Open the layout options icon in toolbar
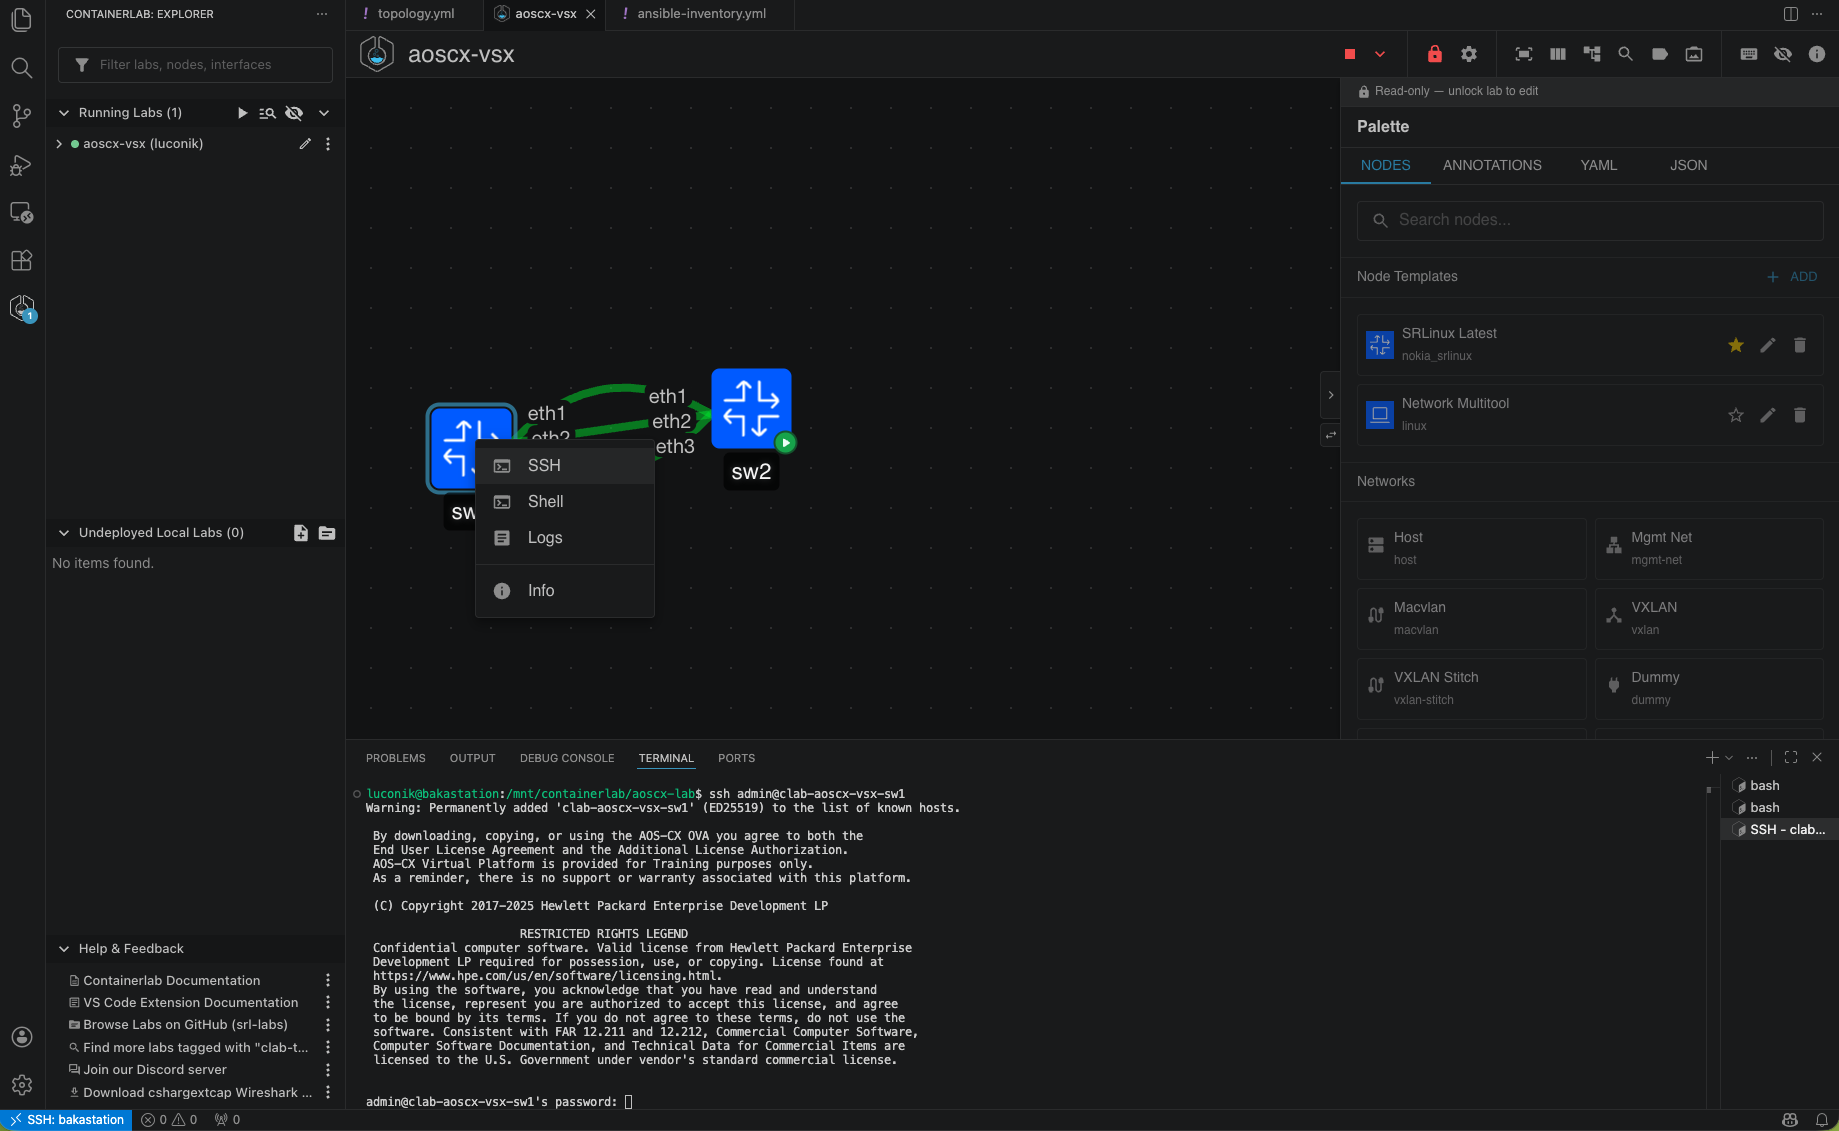 (1592, 54)
